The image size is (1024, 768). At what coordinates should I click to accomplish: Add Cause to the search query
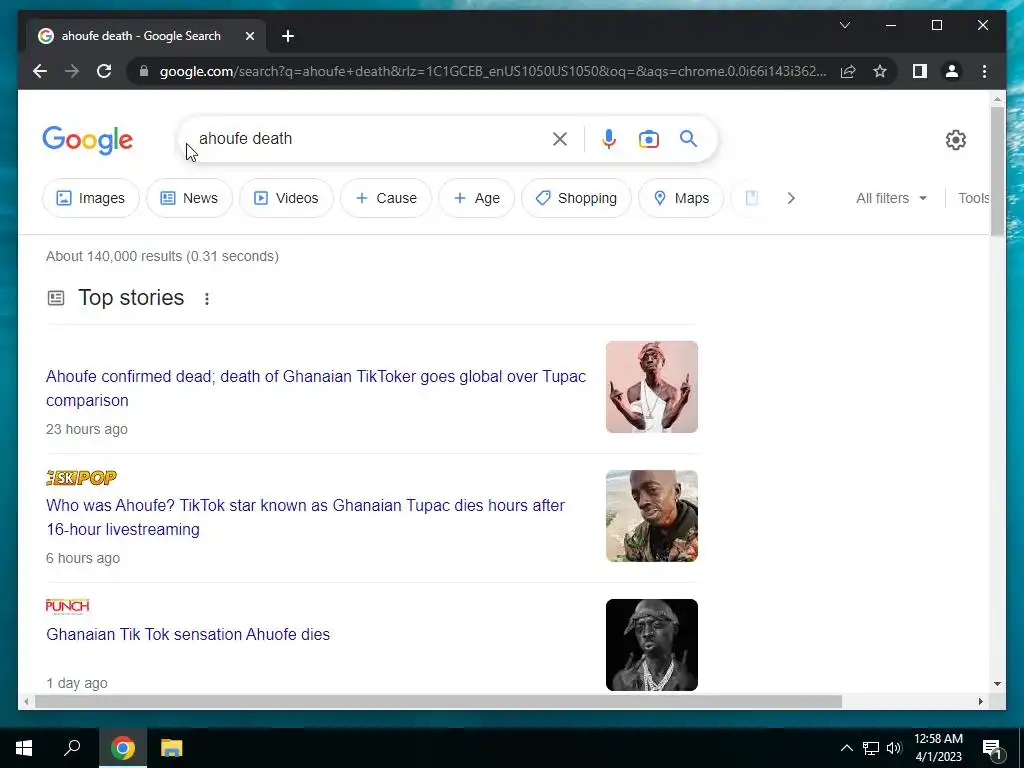(x=386, y=198)
